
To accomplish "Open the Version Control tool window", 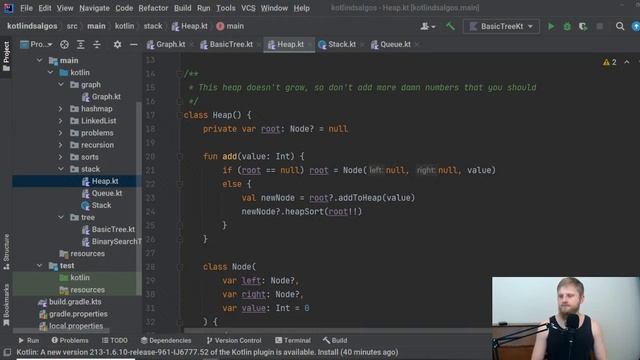I will (x=234, y=340).
